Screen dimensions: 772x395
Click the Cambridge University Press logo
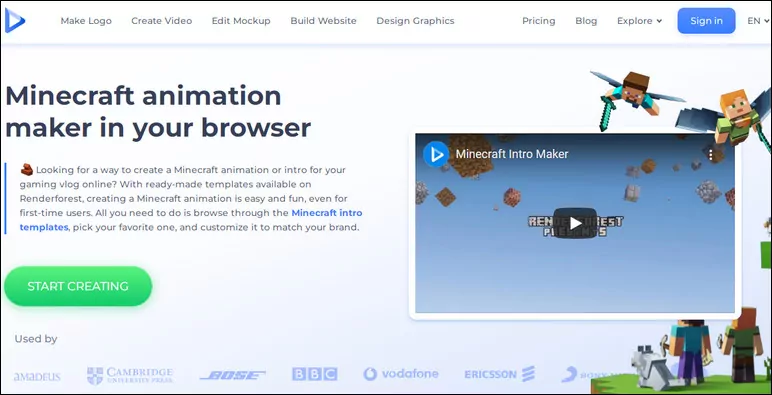point(130,375)
